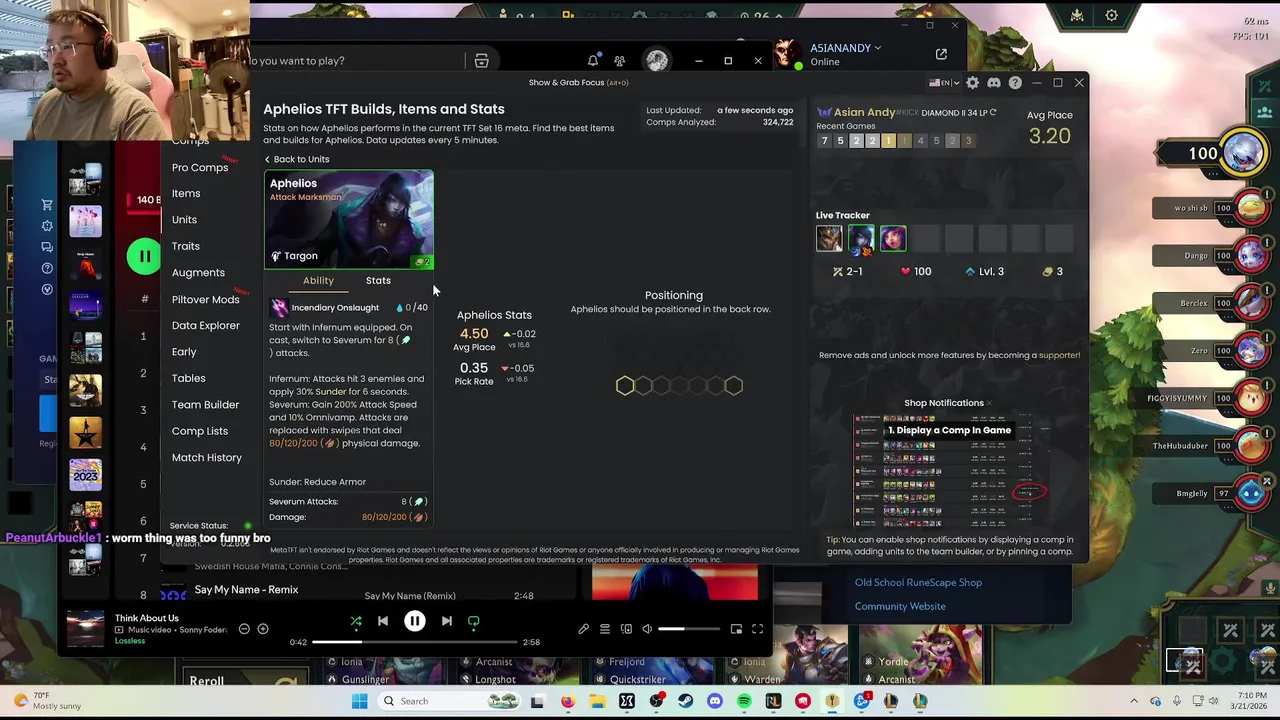Open Pro Comps in MetaTFT sidebar
The height and width of the screenshot is (720, 1280).
[x=200, y=168]
